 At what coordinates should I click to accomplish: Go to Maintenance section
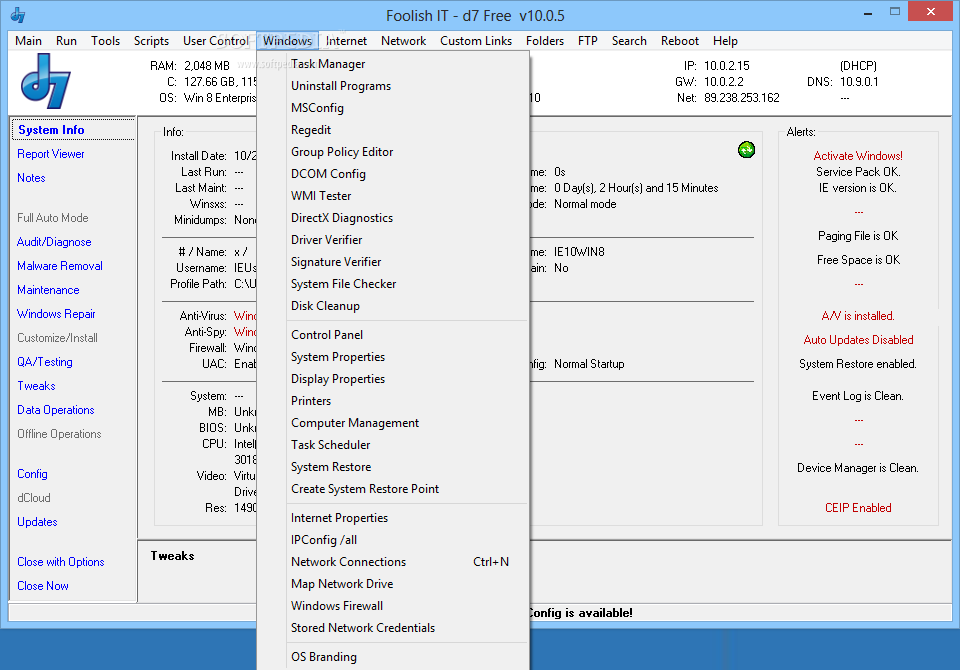[48, 290]
